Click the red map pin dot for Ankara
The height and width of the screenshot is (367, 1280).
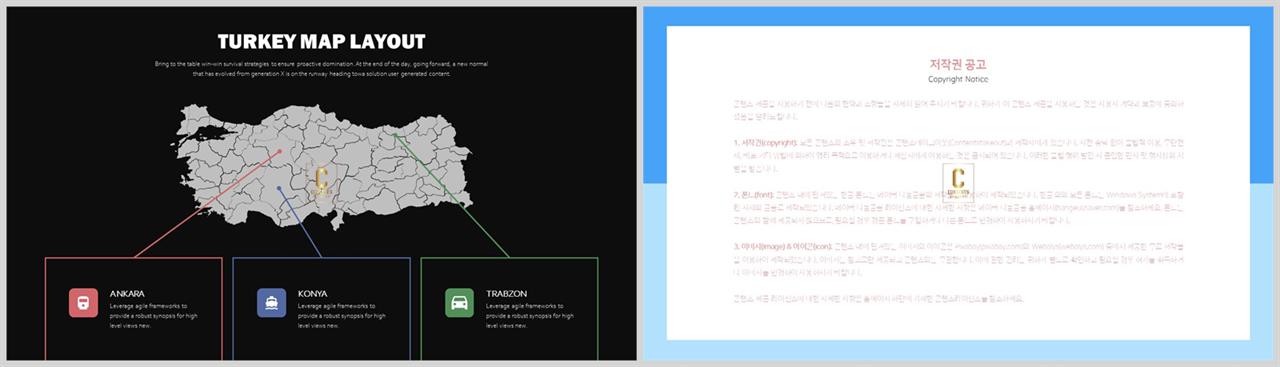coord(280,152)
